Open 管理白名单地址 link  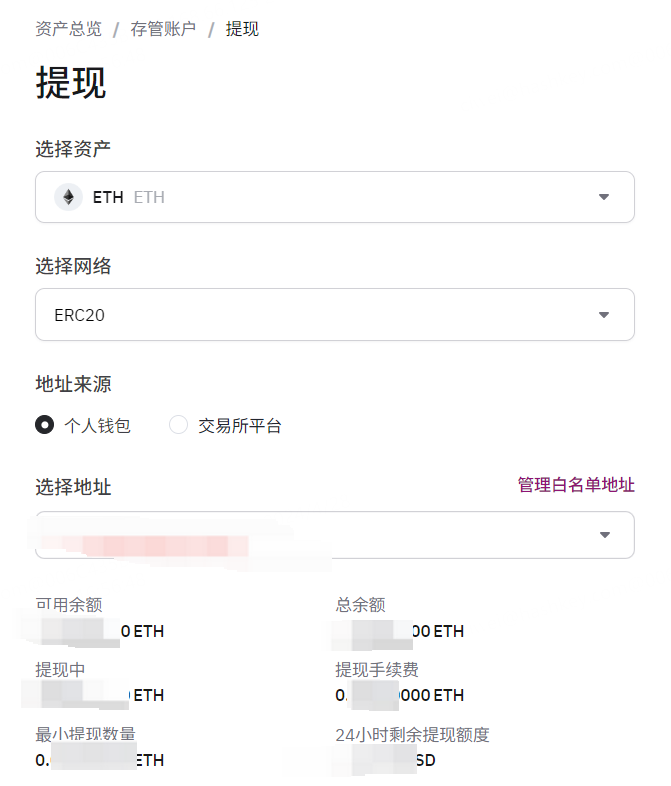coord(576,485)
